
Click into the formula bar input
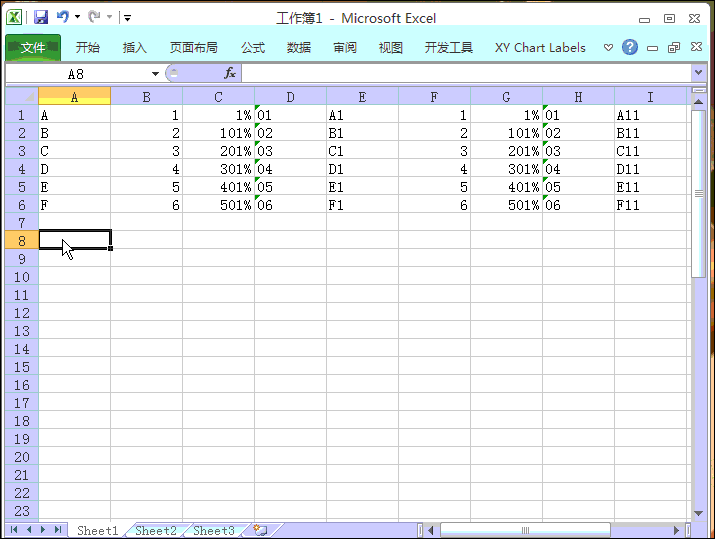point(466,73)
